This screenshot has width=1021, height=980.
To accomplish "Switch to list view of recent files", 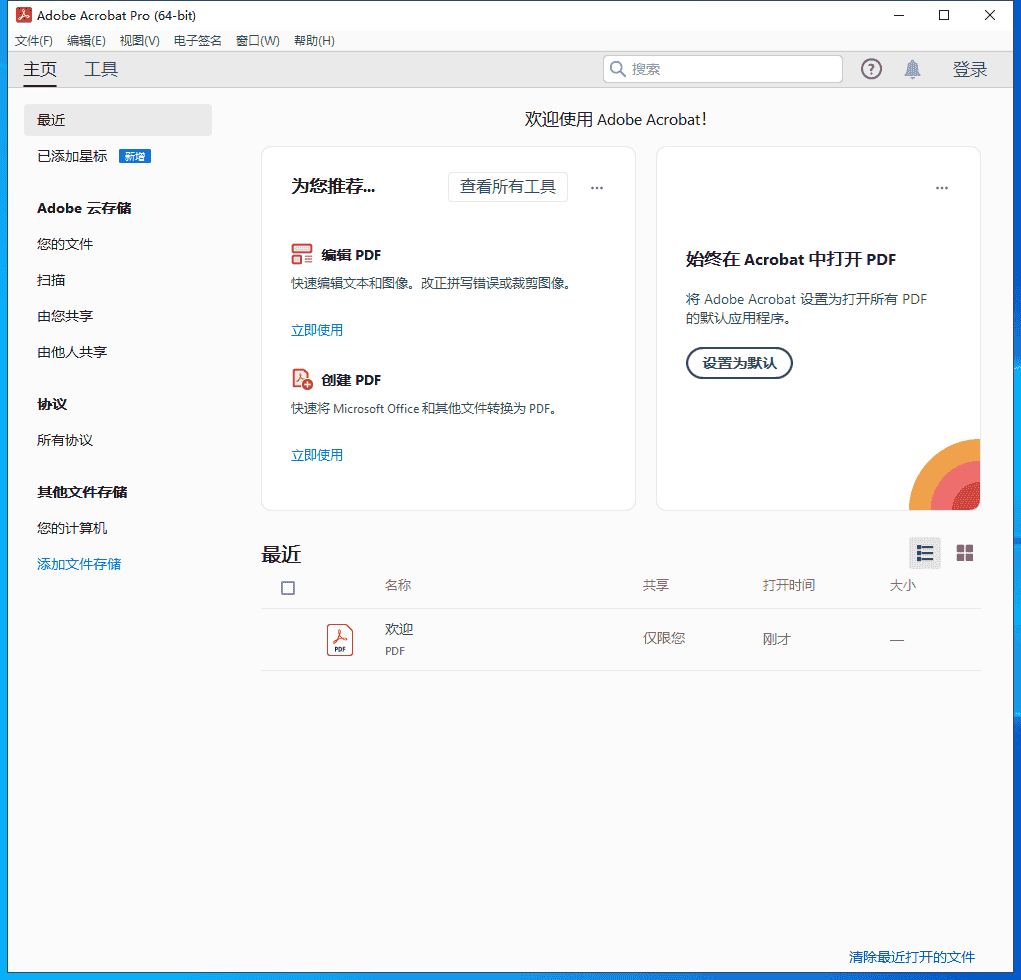I will coord(925,553).
